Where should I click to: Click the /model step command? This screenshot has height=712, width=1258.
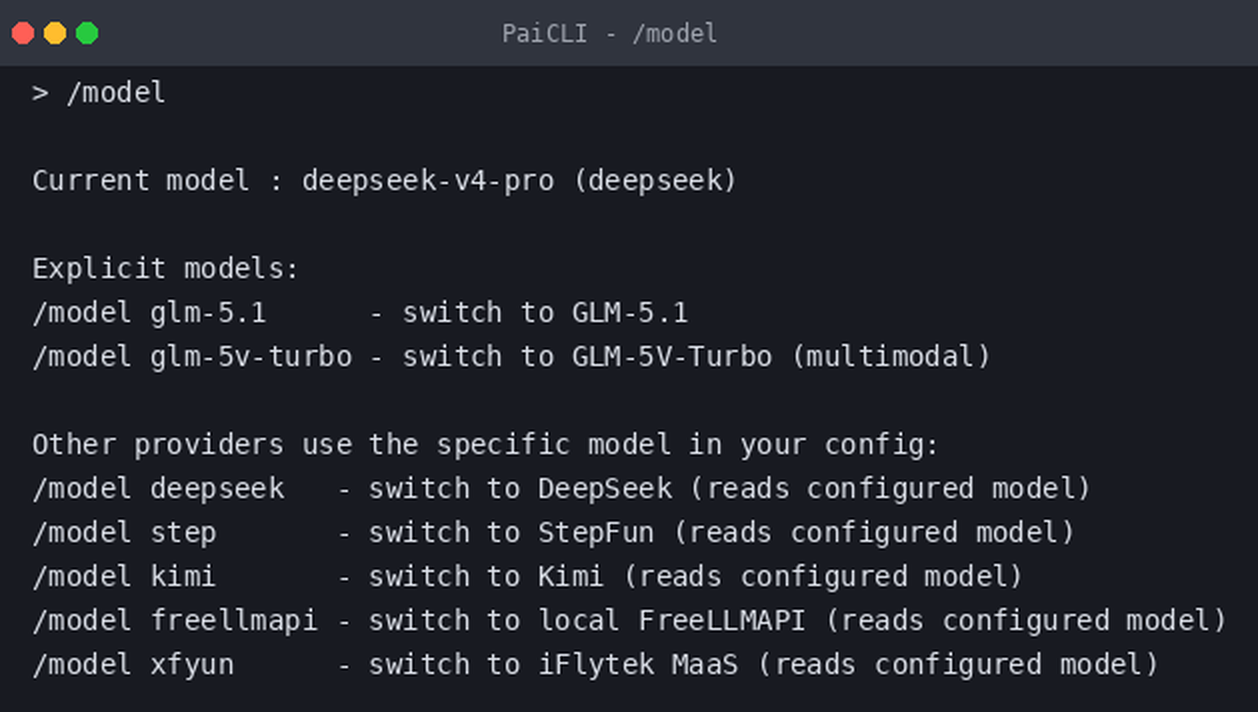pos(124,533)
